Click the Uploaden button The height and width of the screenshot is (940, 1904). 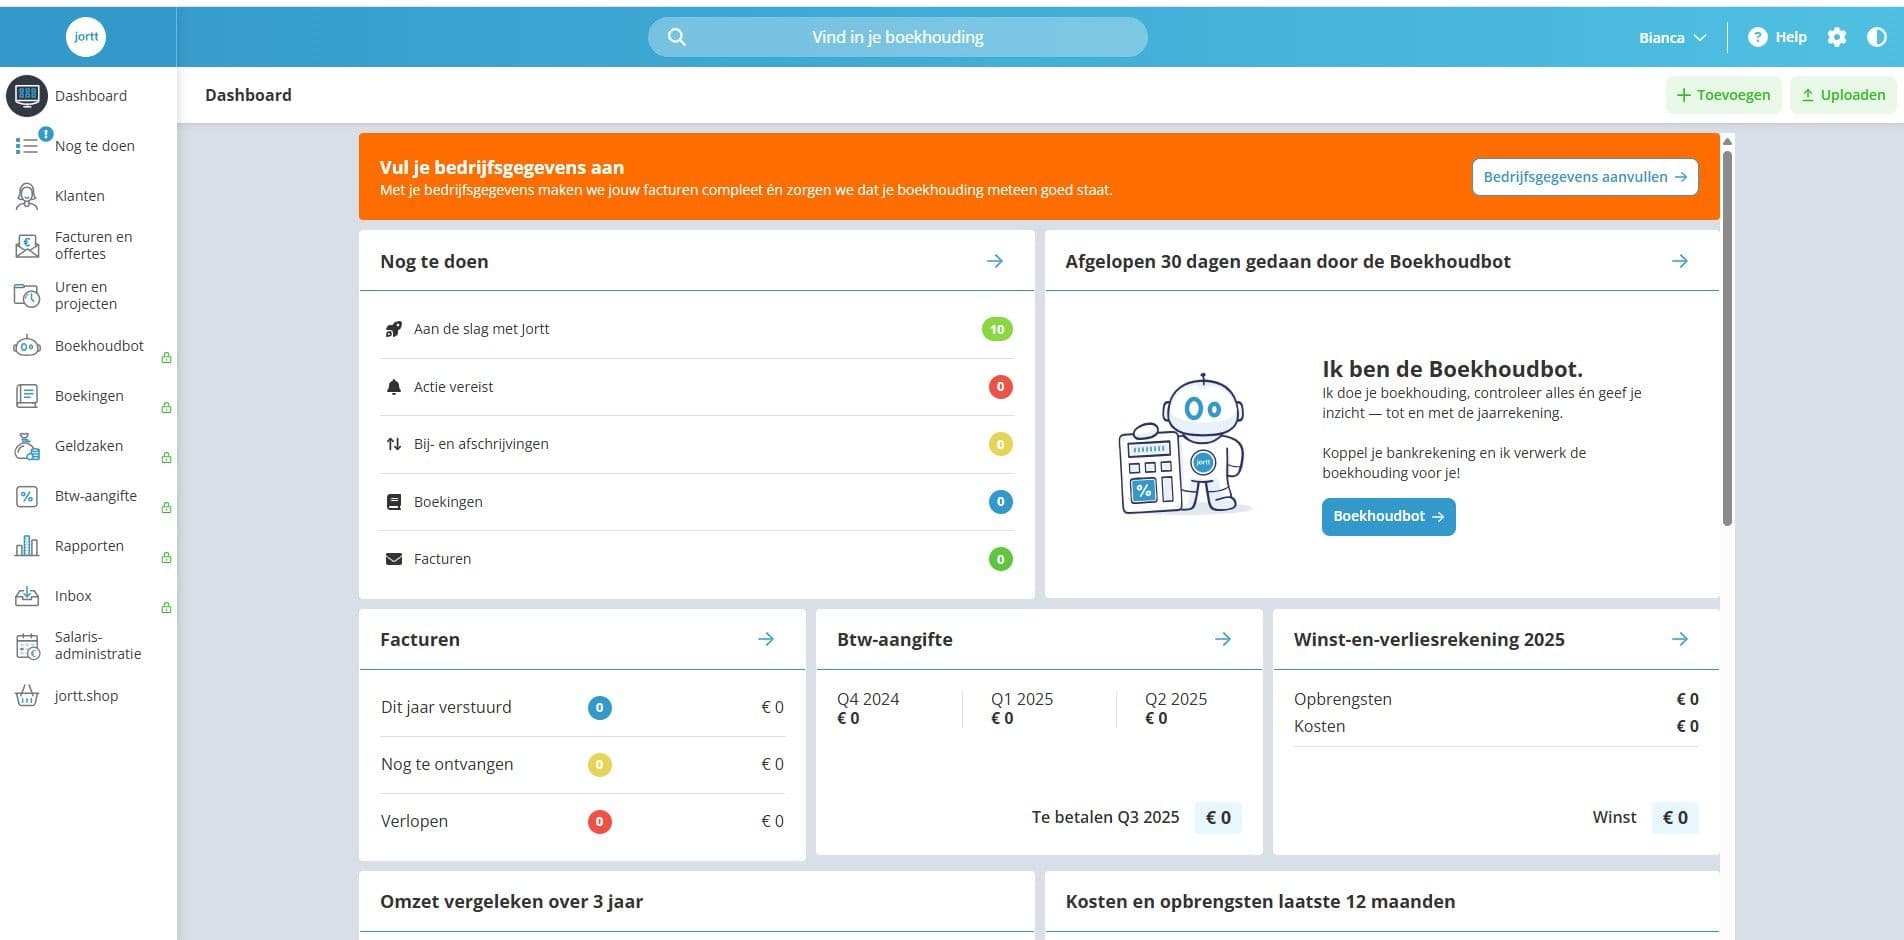click(1843, 95)
